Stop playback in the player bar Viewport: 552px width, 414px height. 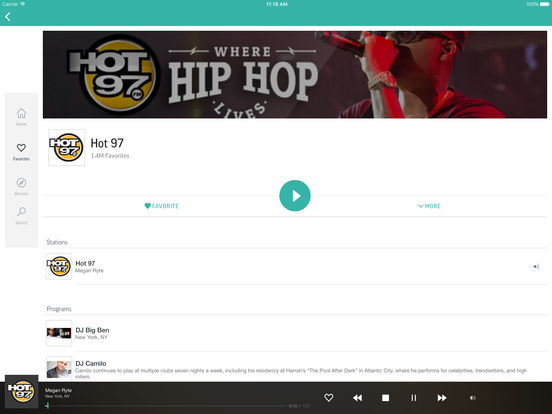pyautogui.click(x=385, y=398)
